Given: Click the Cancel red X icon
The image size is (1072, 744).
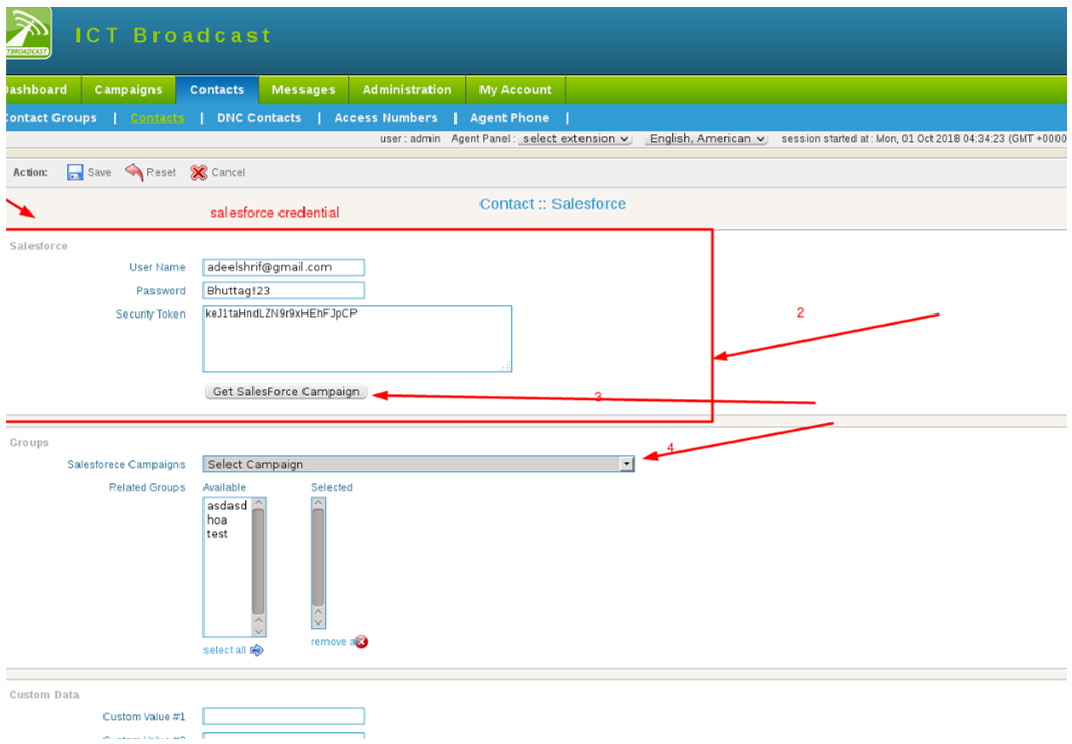Looking at the screenshot, I should 199,173.
